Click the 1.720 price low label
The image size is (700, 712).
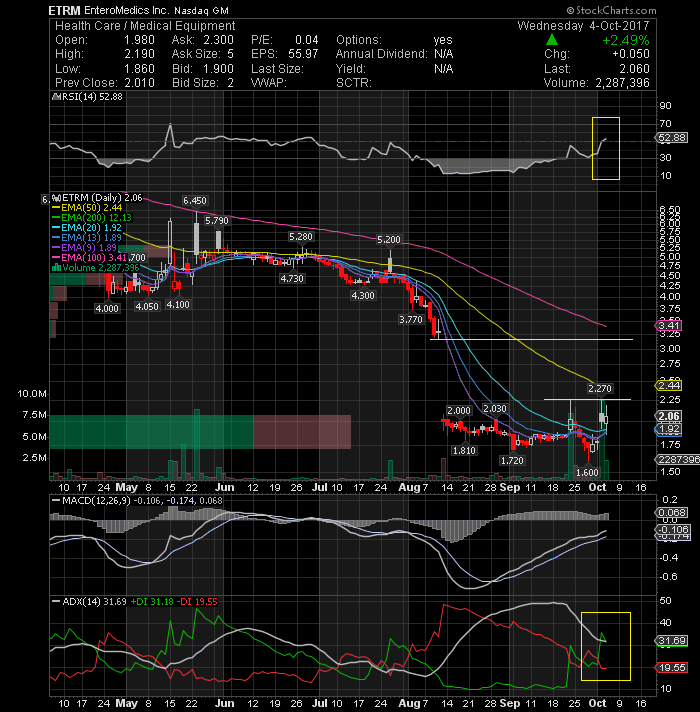[x=512, y=460]
